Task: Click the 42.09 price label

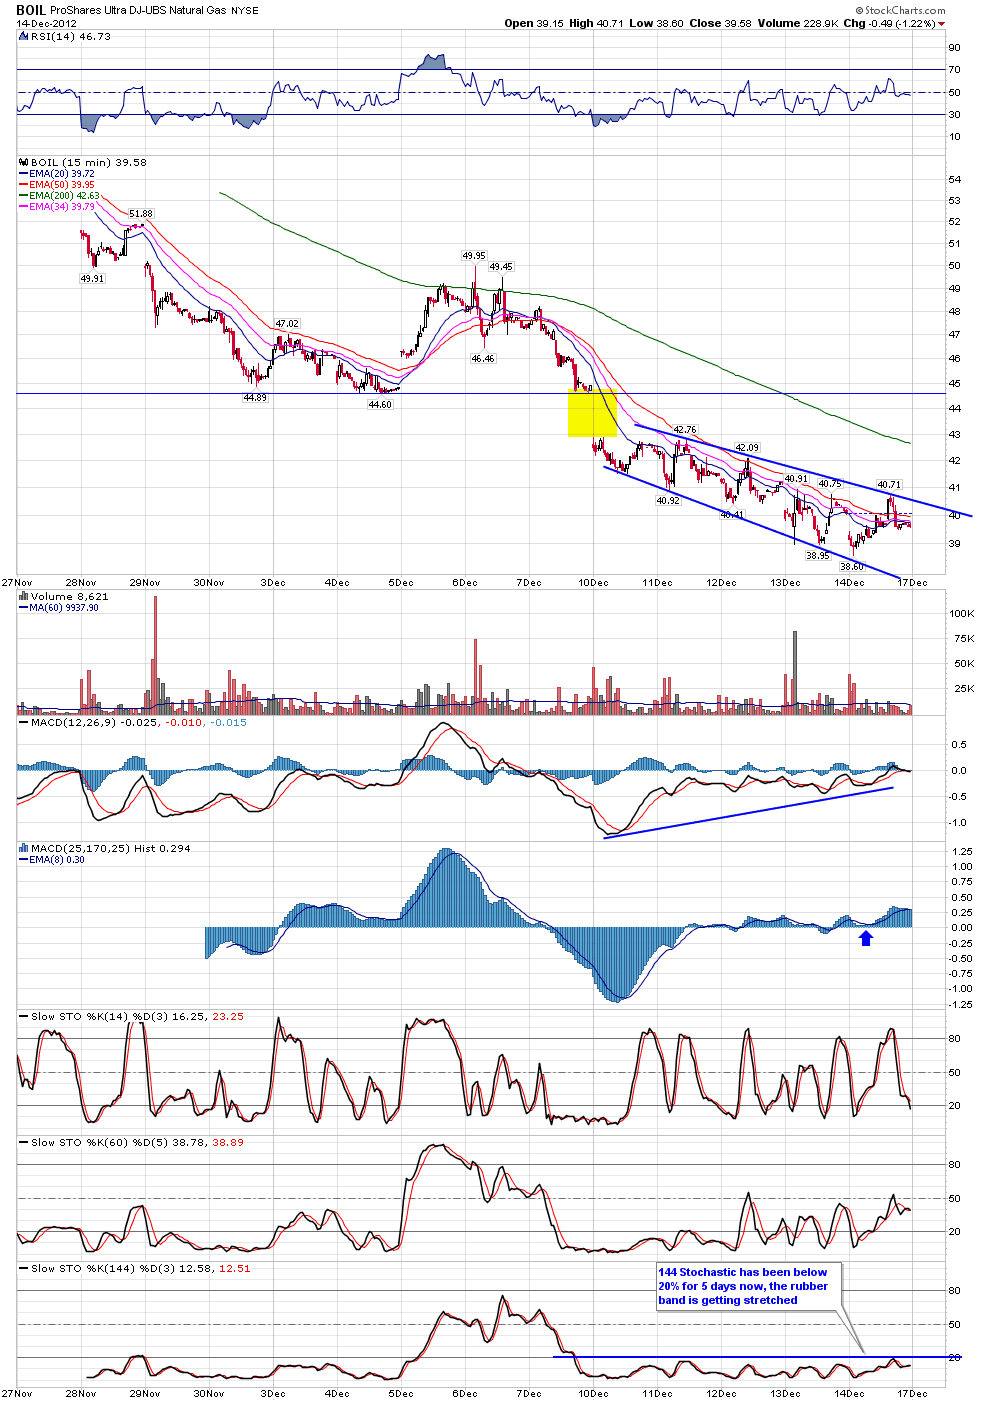Action: point(747,448)
